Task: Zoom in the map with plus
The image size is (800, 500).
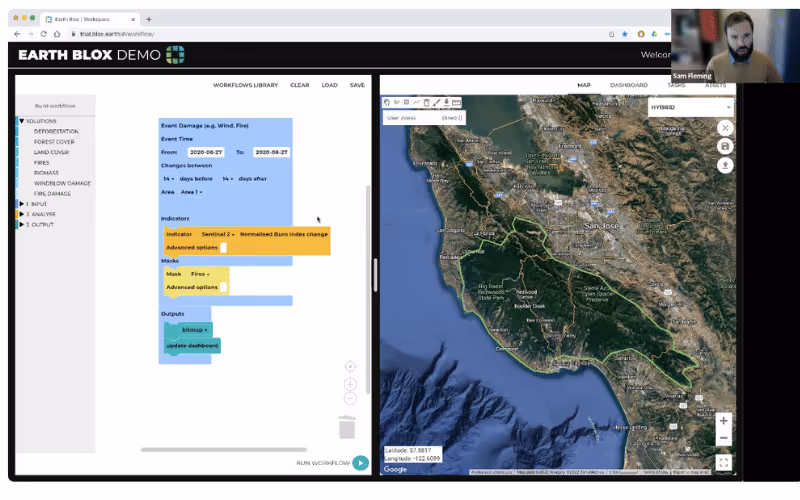Action: 723,421
